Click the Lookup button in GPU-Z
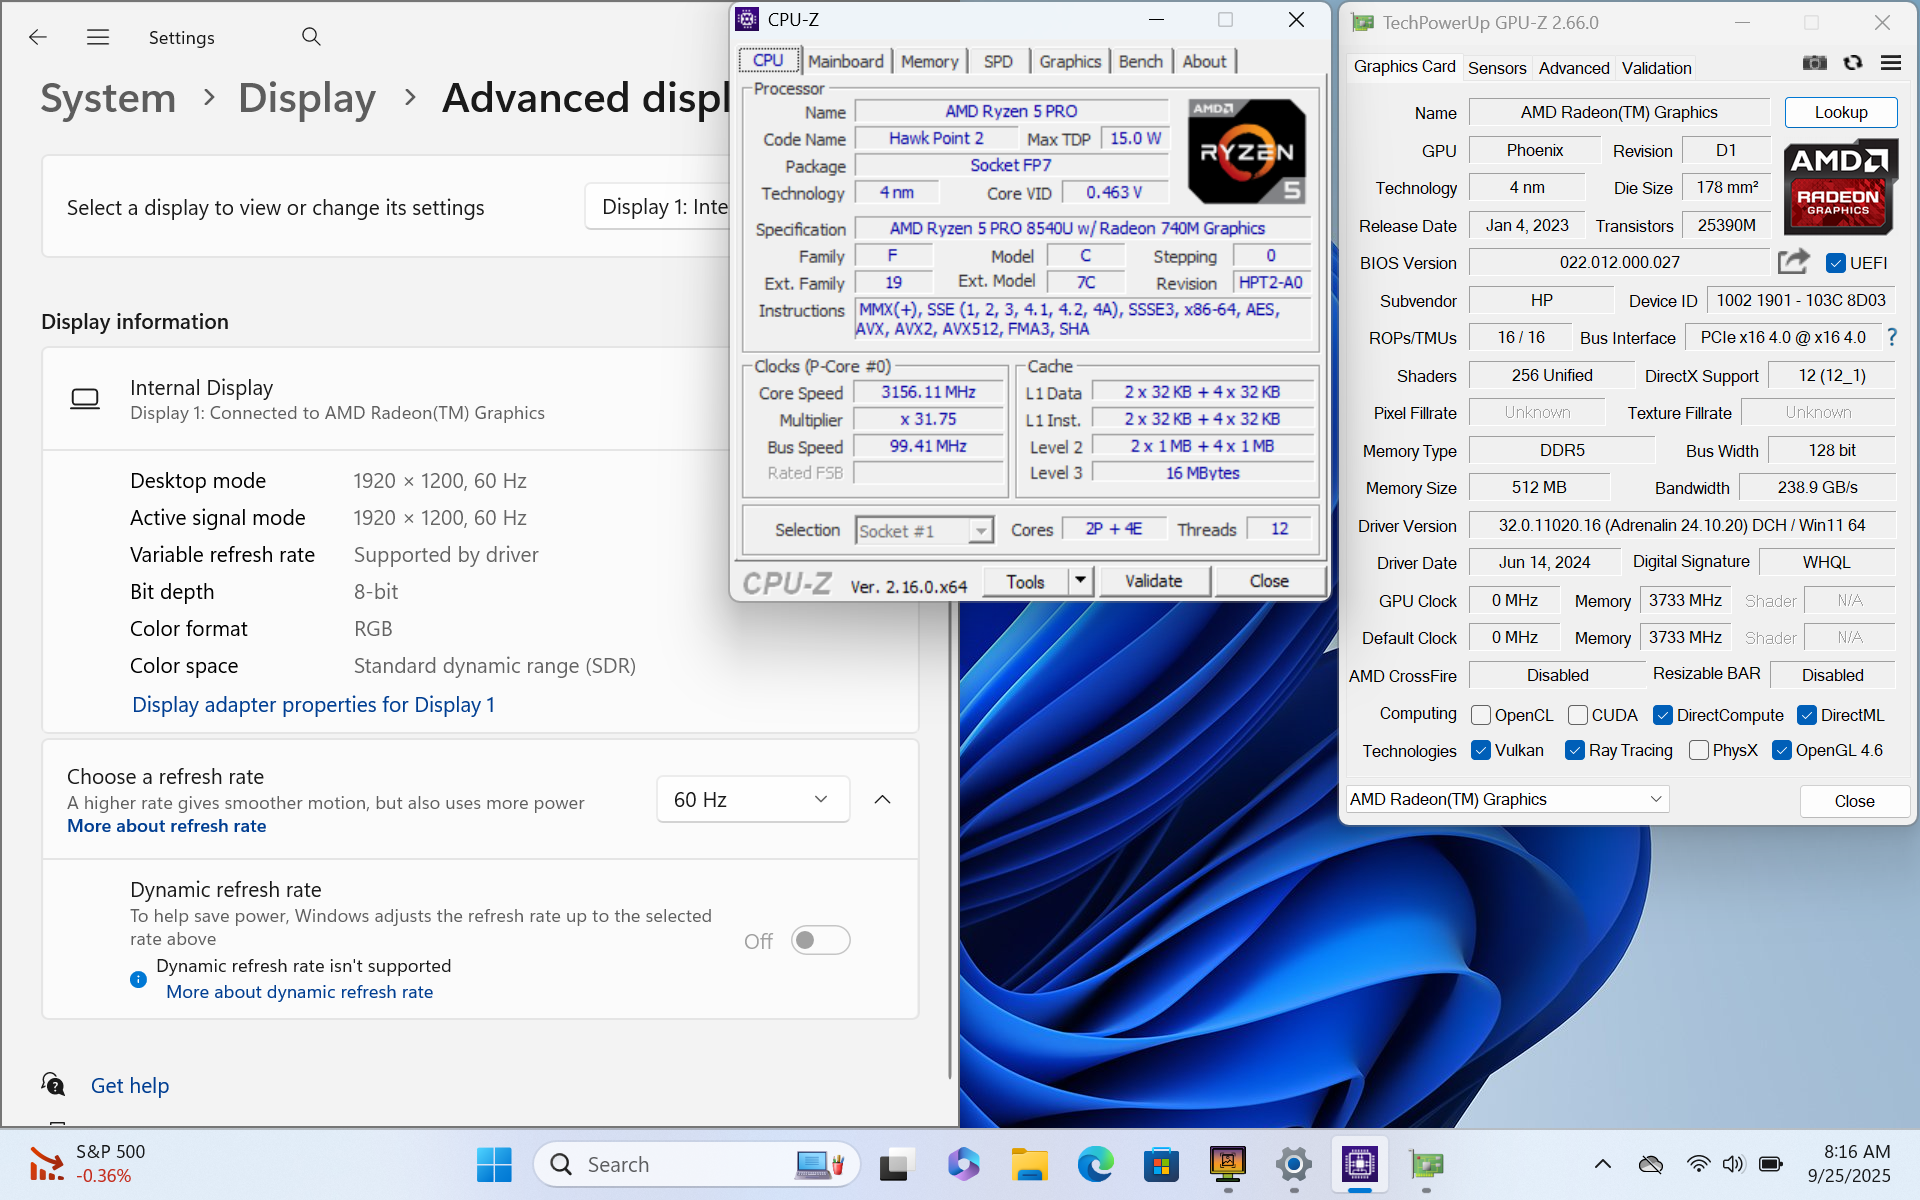This screenshot has height=1200, width=1920. pos(1840,112)
